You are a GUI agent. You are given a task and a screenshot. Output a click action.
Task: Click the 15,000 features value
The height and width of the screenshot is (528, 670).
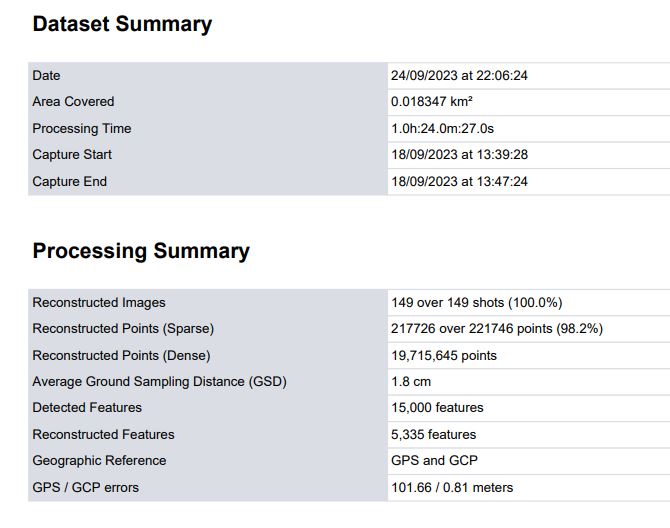coord(437,408)
